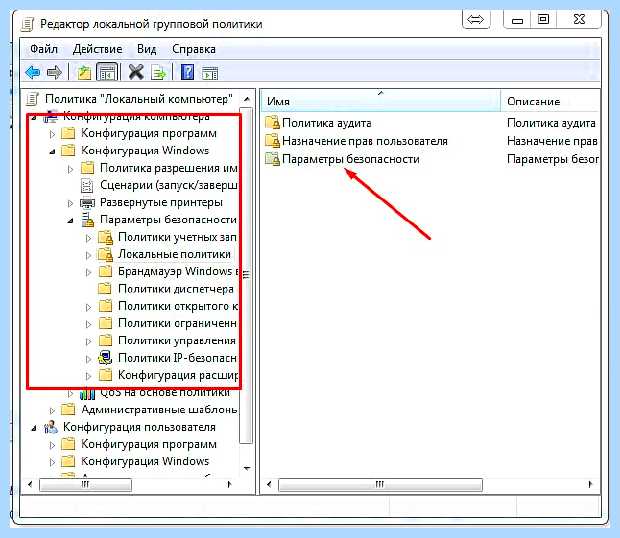
Task: Click Политики IP-безопасности computer icon
Action: tap(106, 357)
